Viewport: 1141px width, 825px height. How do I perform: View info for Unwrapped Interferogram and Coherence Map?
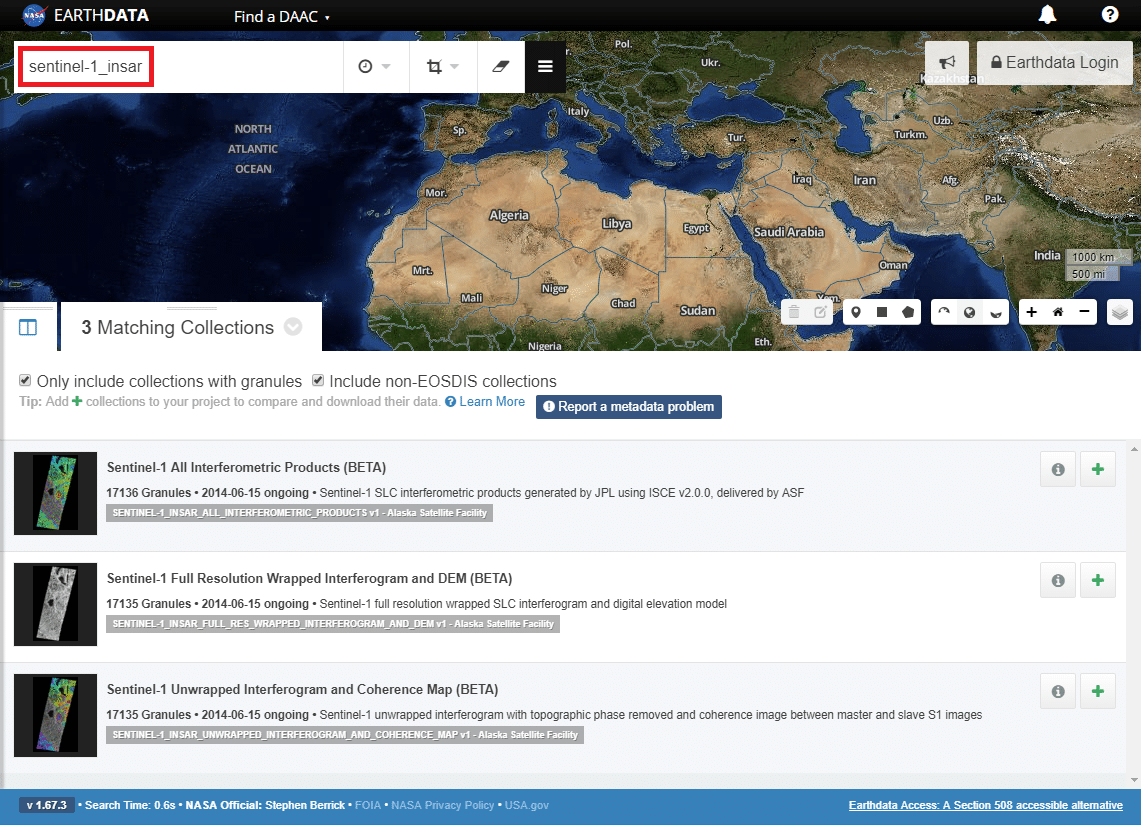tap(1058, 691)
